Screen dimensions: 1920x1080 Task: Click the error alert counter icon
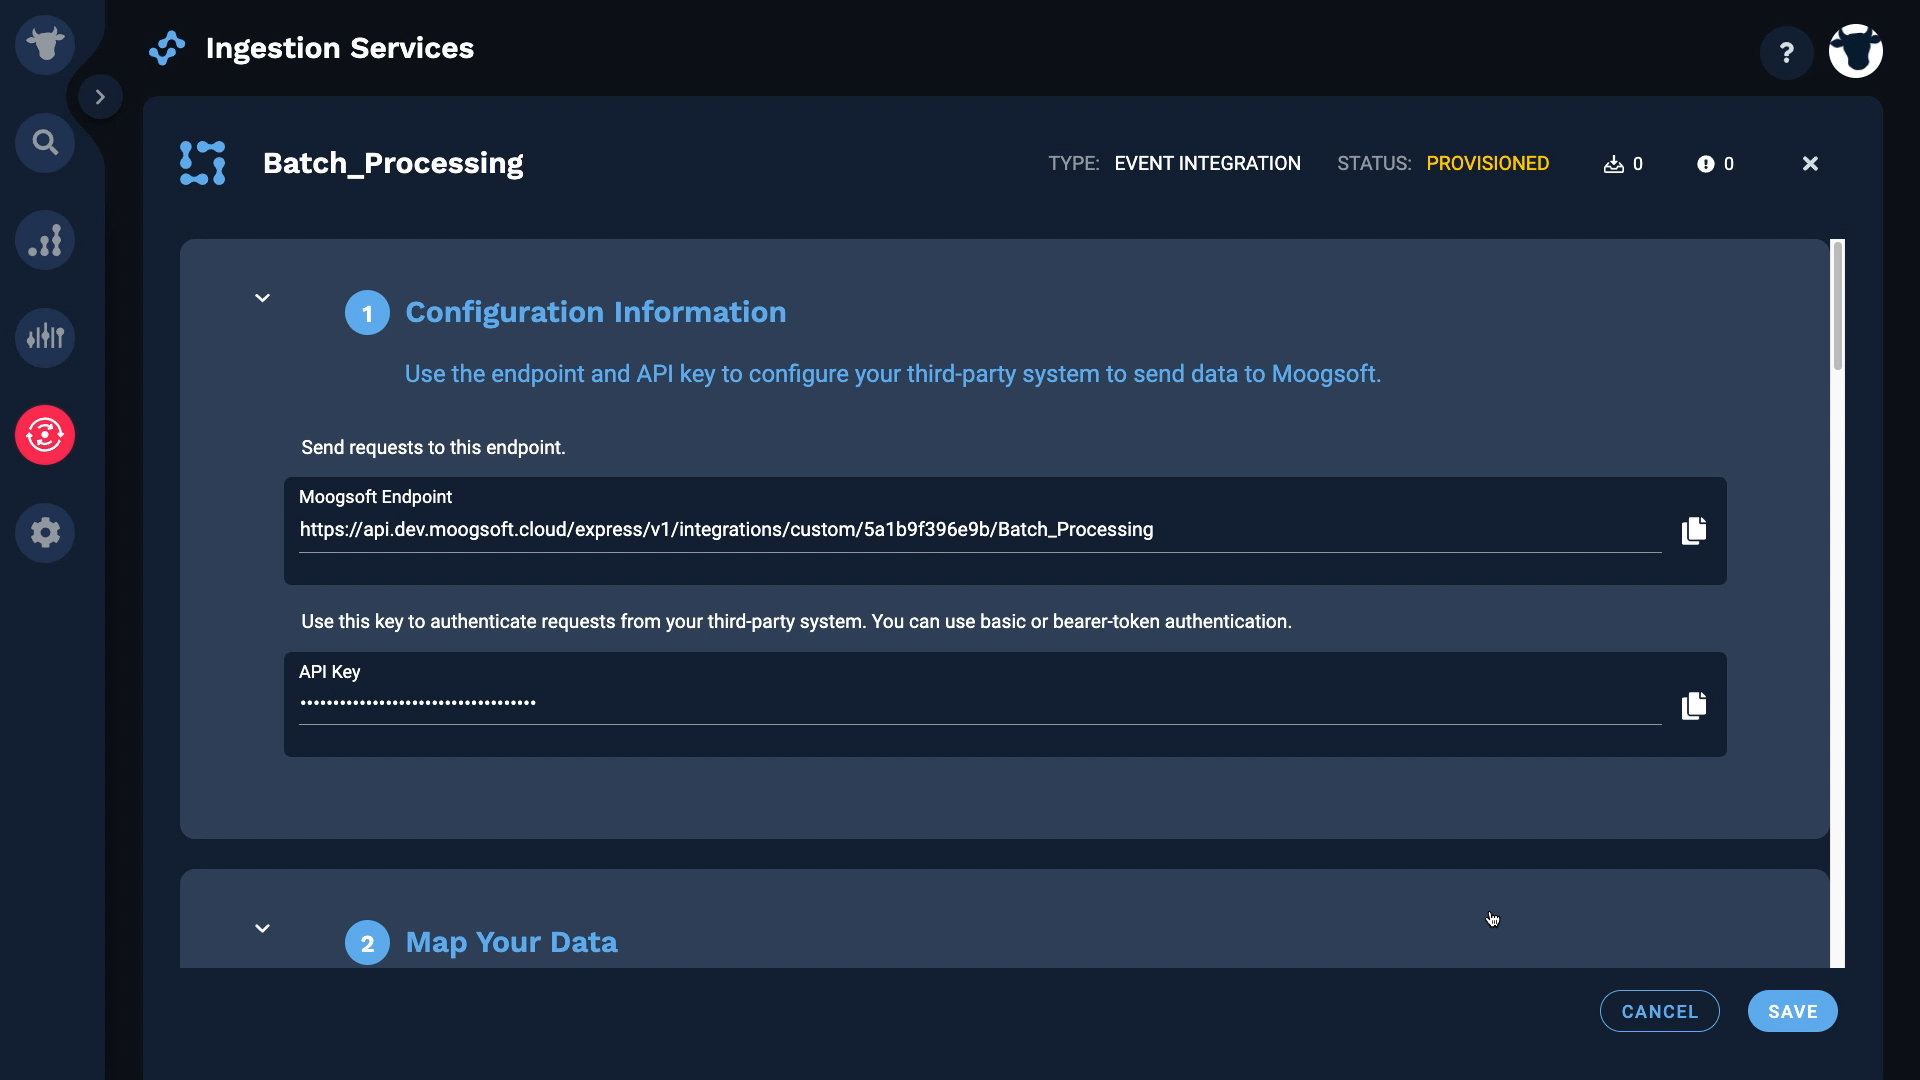(x=1706, y=164)
